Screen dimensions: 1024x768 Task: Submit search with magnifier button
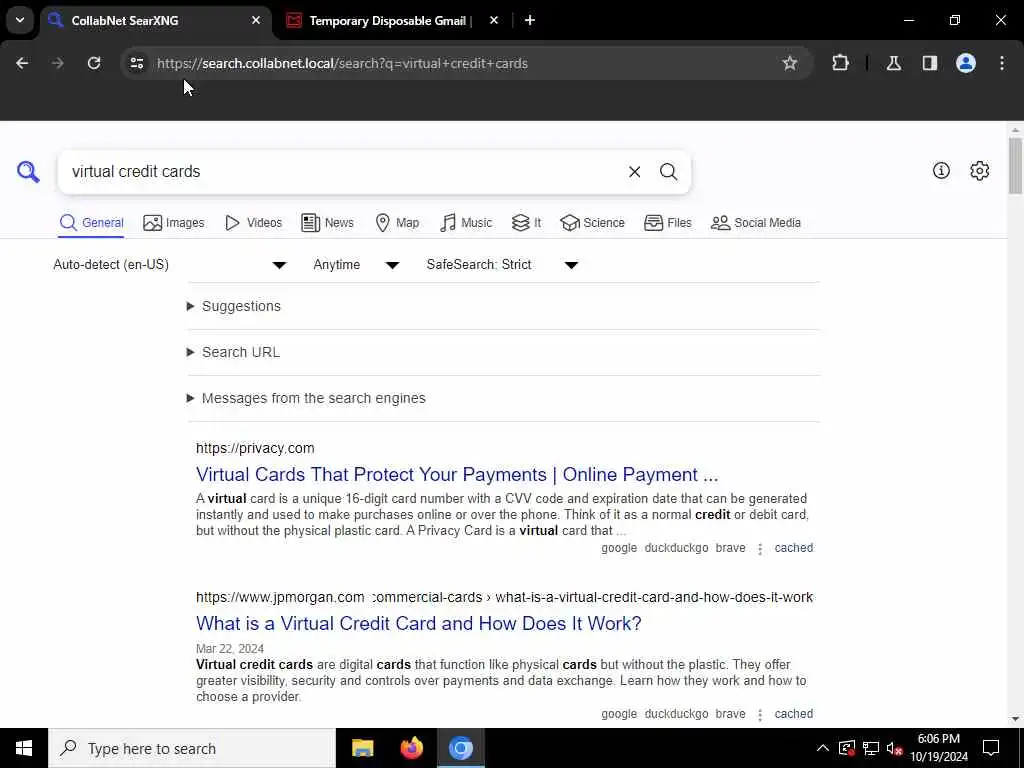(668, 172)
